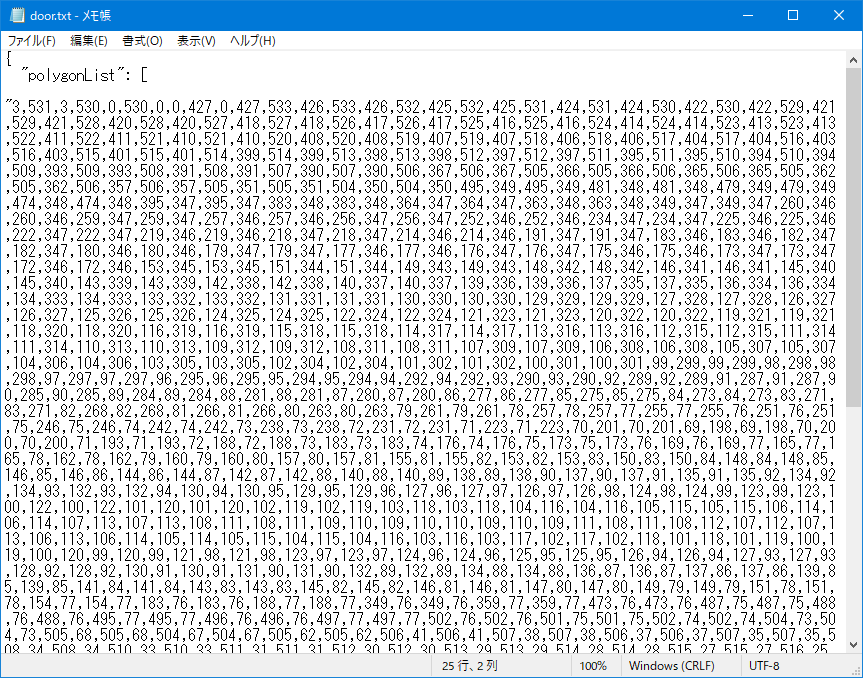Click the Notepad icon in title bar

[x=15, y=15]
